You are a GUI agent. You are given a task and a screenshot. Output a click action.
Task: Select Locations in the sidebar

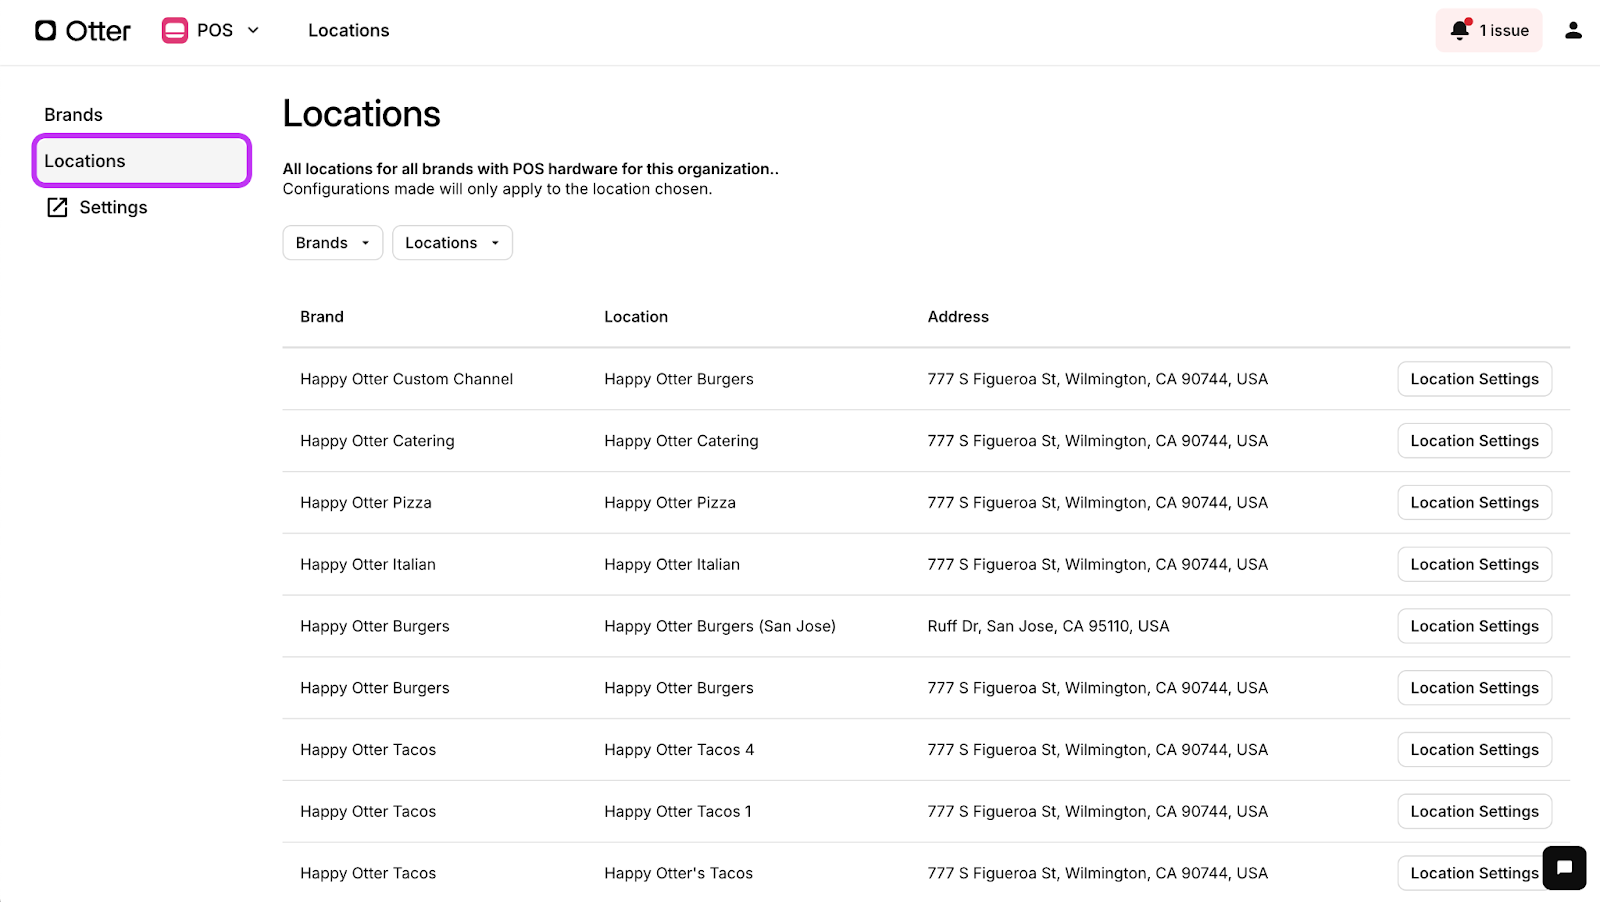(141, 161)
